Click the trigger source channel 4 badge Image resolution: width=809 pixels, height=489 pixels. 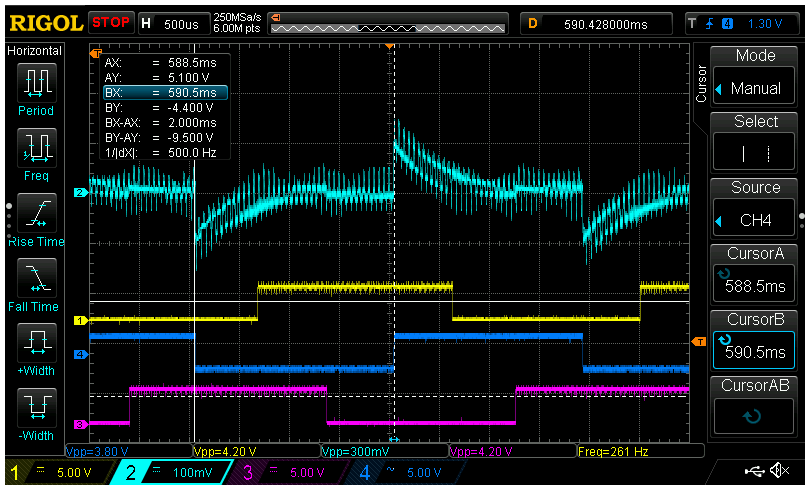[x=727, y=24]
